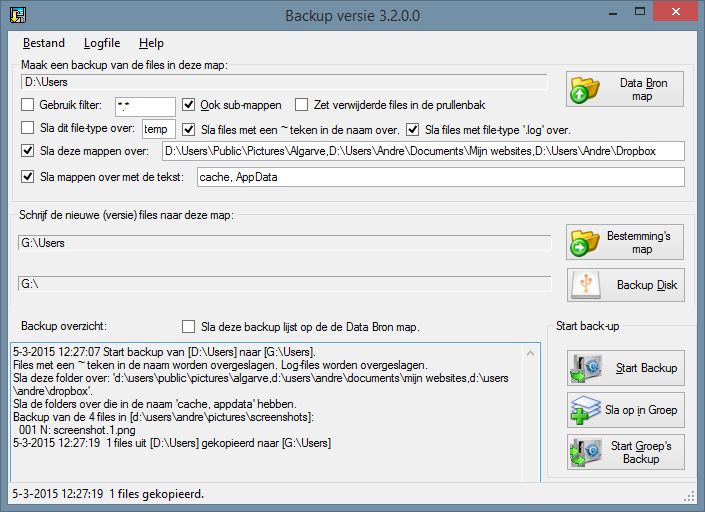Click the window resize grip in status bar
This screenshot has height=512, width=705.
tap(689, 496)
